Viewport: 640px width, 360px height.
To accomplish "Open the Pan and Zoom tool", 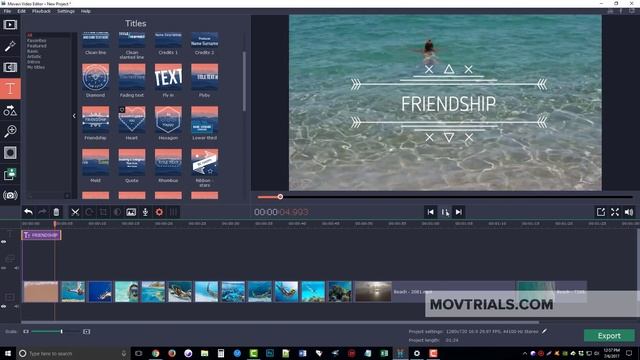I will [10, 131].
